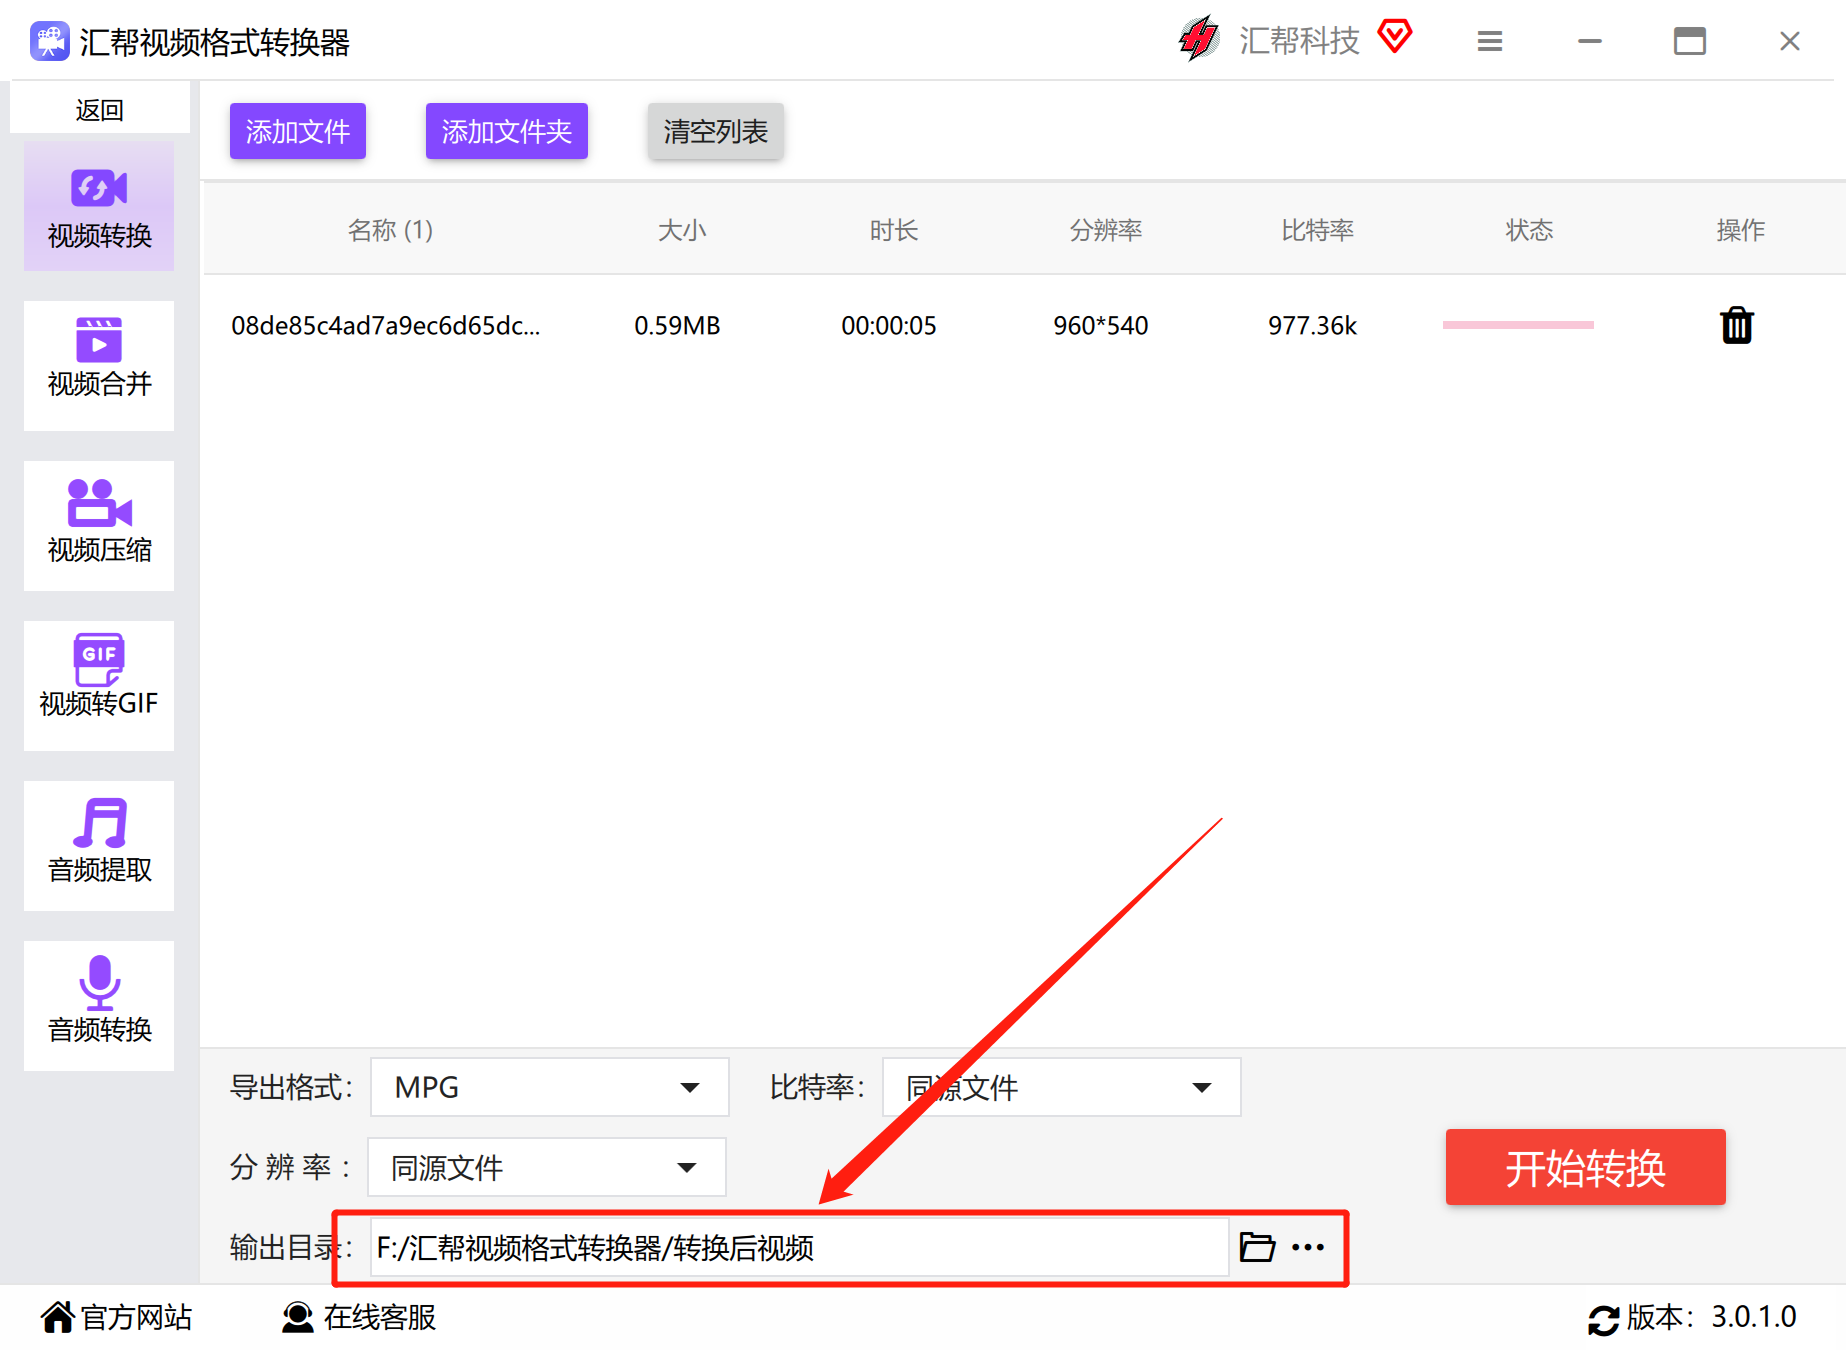The width and height of the screenshot is (1846, 1350).
Task: Open the 视频压缩 video compress module
Action: pos(99,526)
